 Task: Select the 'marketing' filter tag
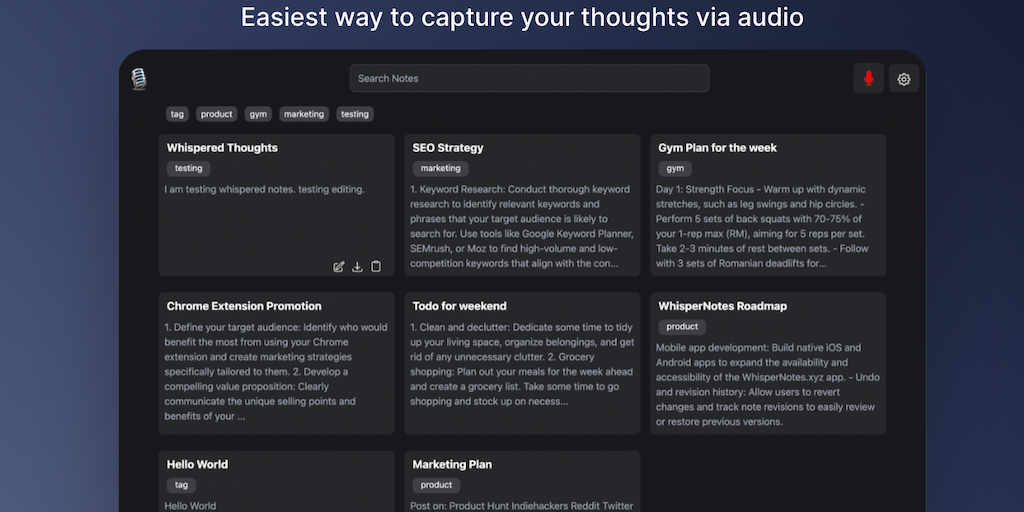point(304,114)
